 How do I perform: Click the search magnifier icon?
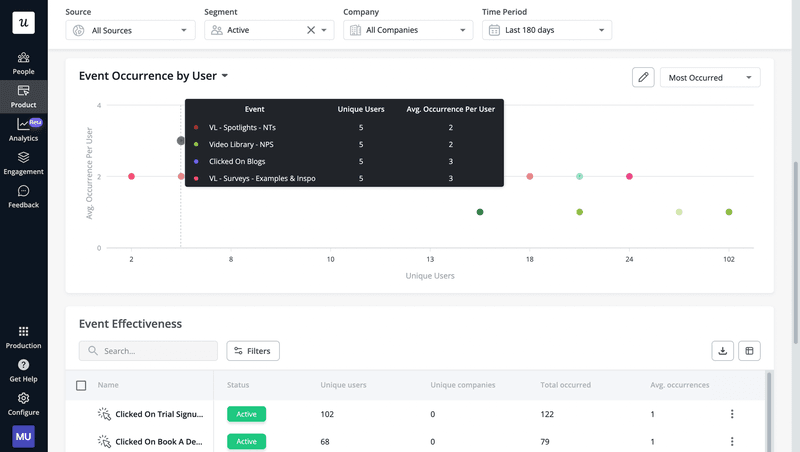coord(93,351)
